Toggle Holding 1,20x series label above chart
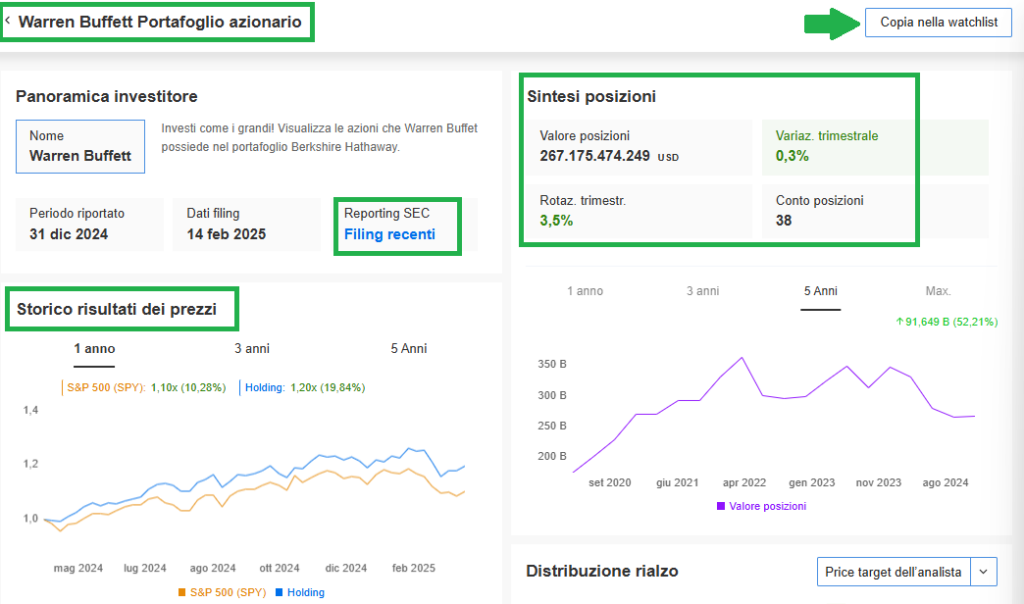1024x604 pixels. [301, 387]
